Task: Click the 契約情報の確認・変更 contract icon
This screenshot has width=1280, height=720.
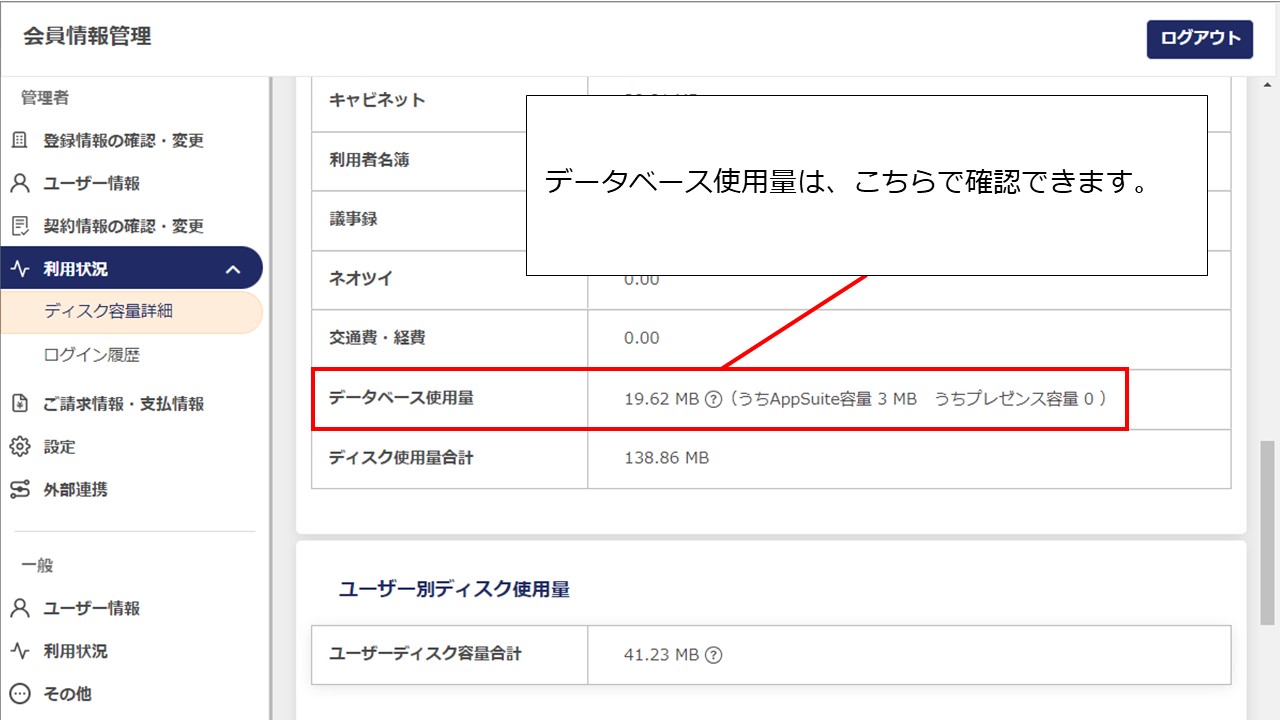Action: click(x=22, y=225)
